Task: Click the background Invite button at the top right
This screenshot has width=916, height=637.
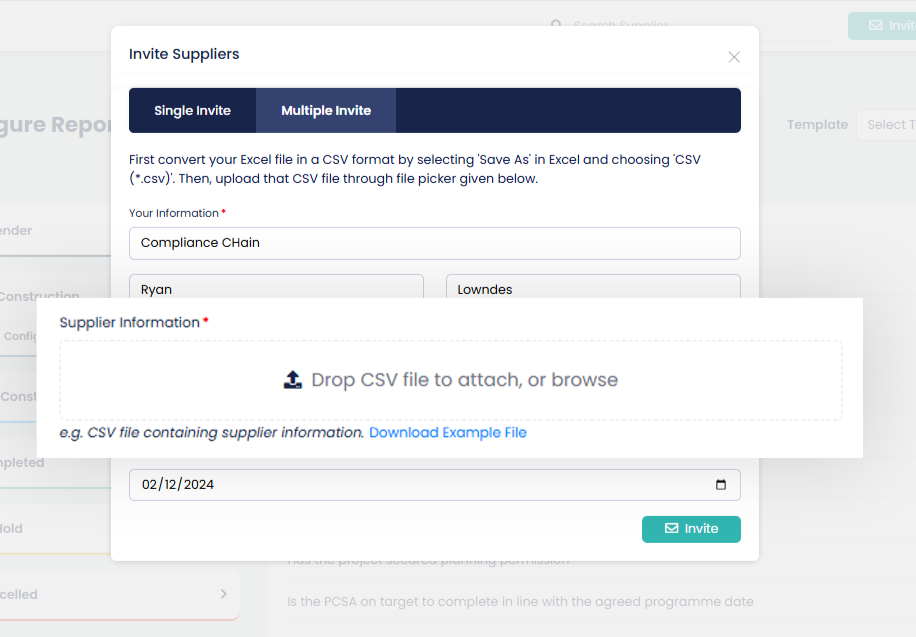Action: pos(882,25)
